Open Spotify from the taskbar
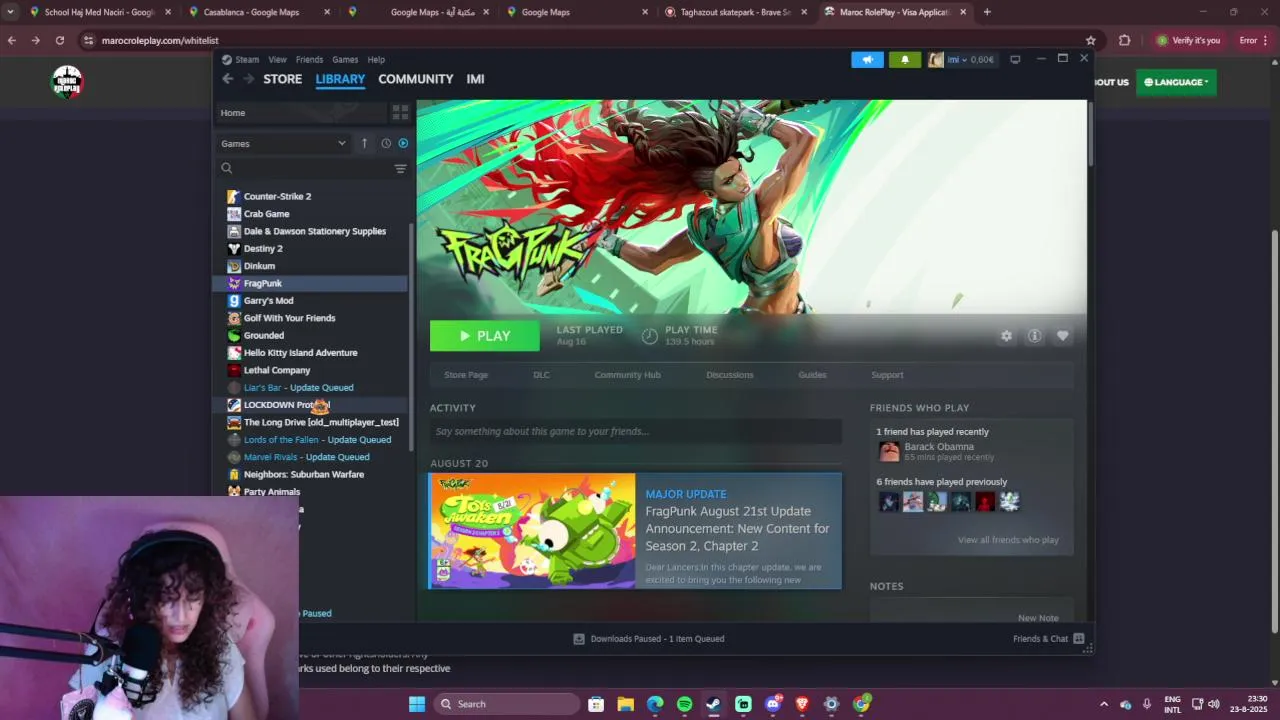This screenshot has height=720, width=1280. coord(684,704)
